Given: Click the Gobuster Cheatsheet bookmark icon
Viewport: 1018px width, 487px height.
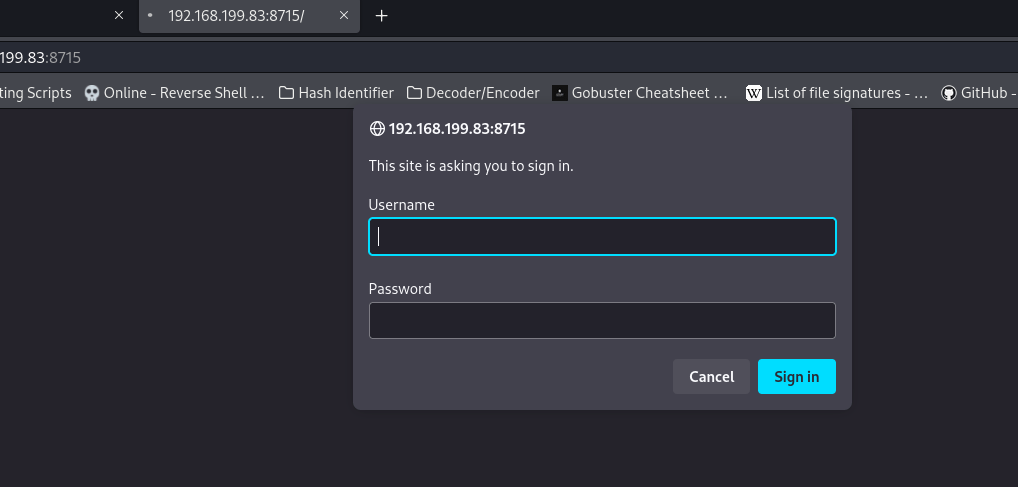Looking at the screenshot, I should tap(560, 93).
